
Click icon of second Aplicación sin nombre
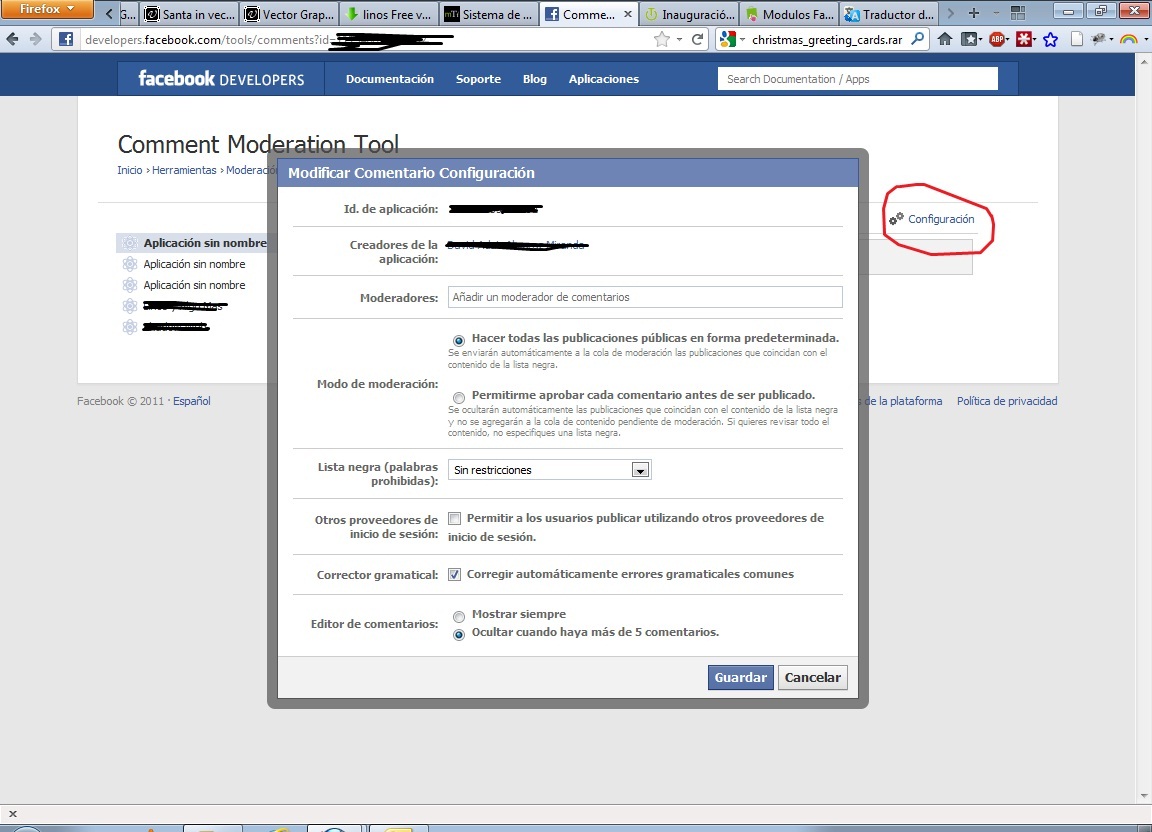pos(130,264)
